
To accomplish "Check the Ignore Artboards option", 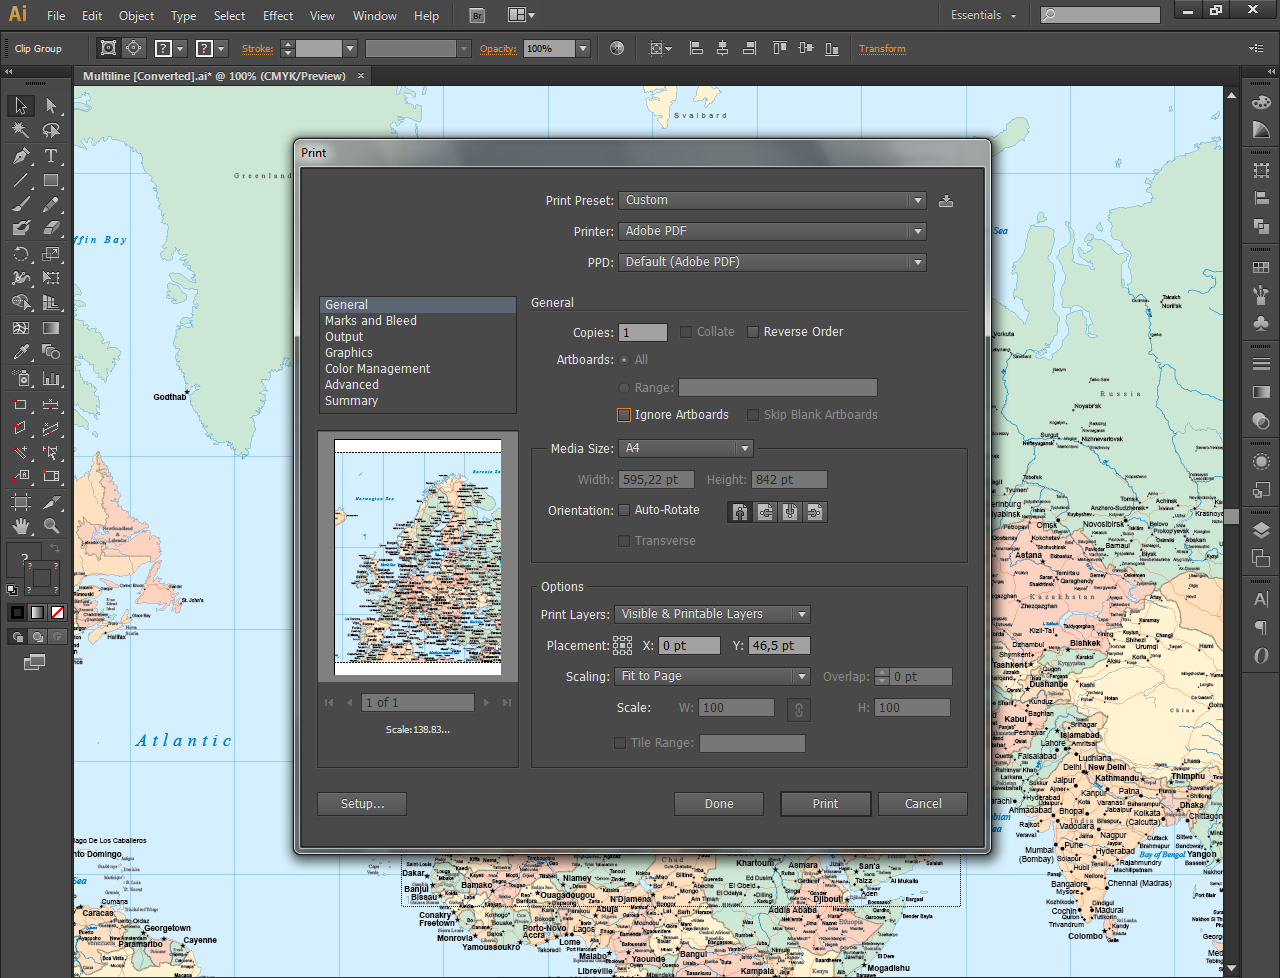I will [x=624, y=414].
